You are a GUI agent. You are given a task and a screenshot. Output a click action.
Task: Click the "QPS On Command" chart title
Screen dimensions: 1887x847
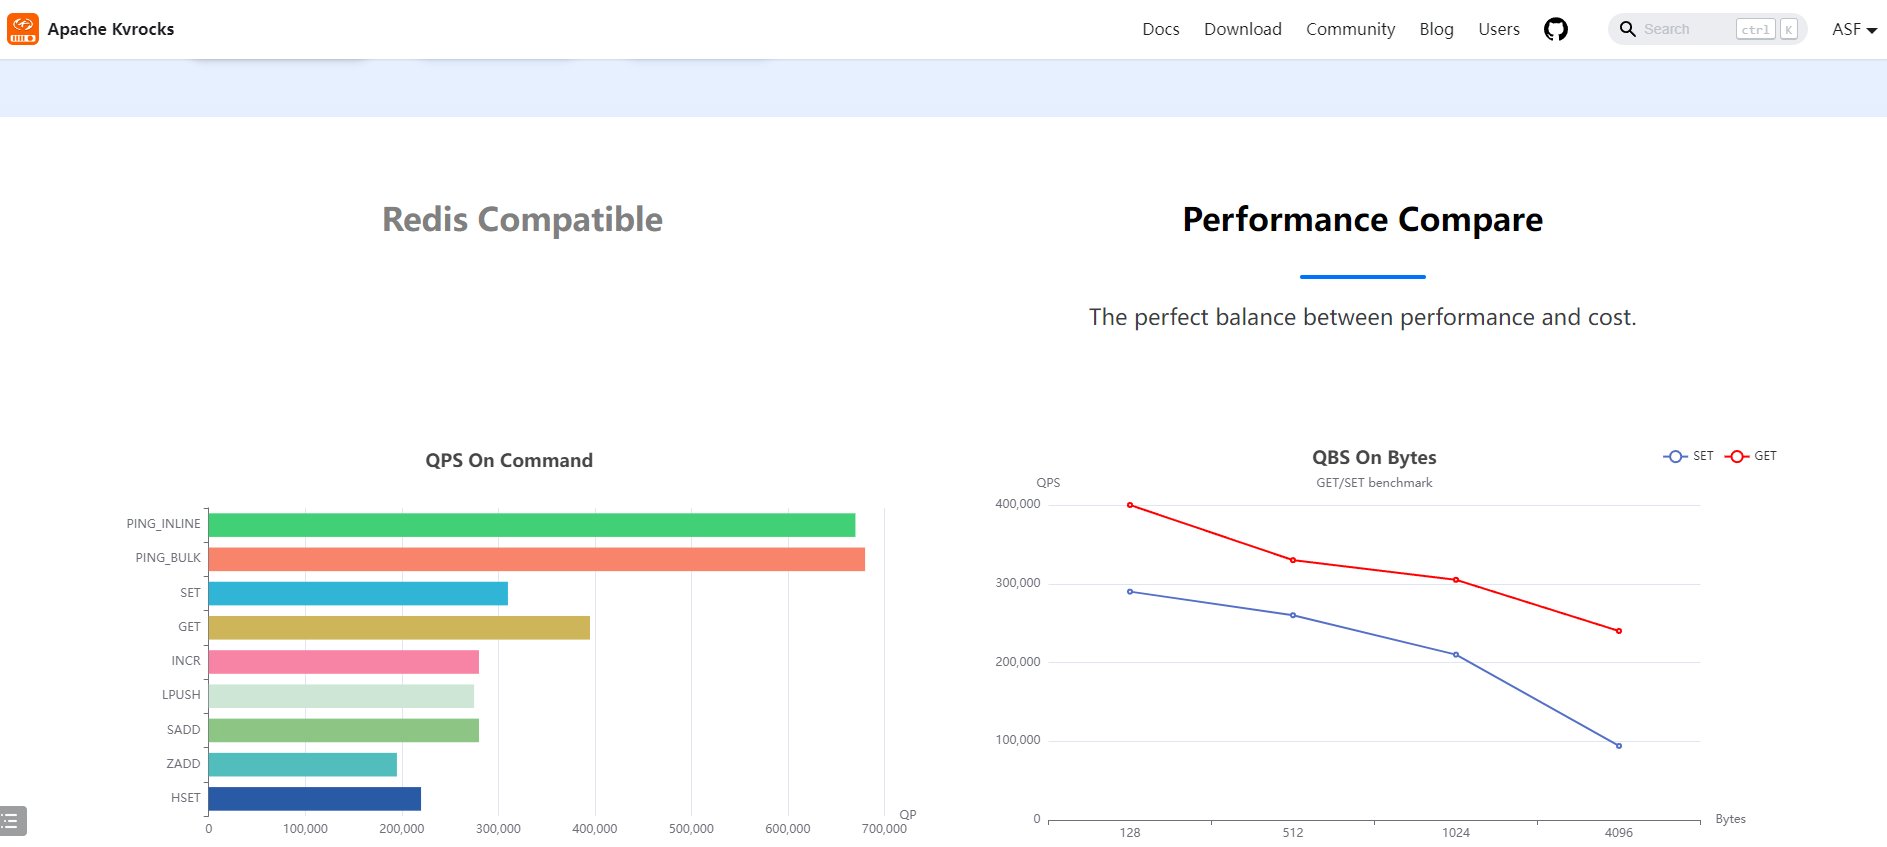[x=509, y=460]
